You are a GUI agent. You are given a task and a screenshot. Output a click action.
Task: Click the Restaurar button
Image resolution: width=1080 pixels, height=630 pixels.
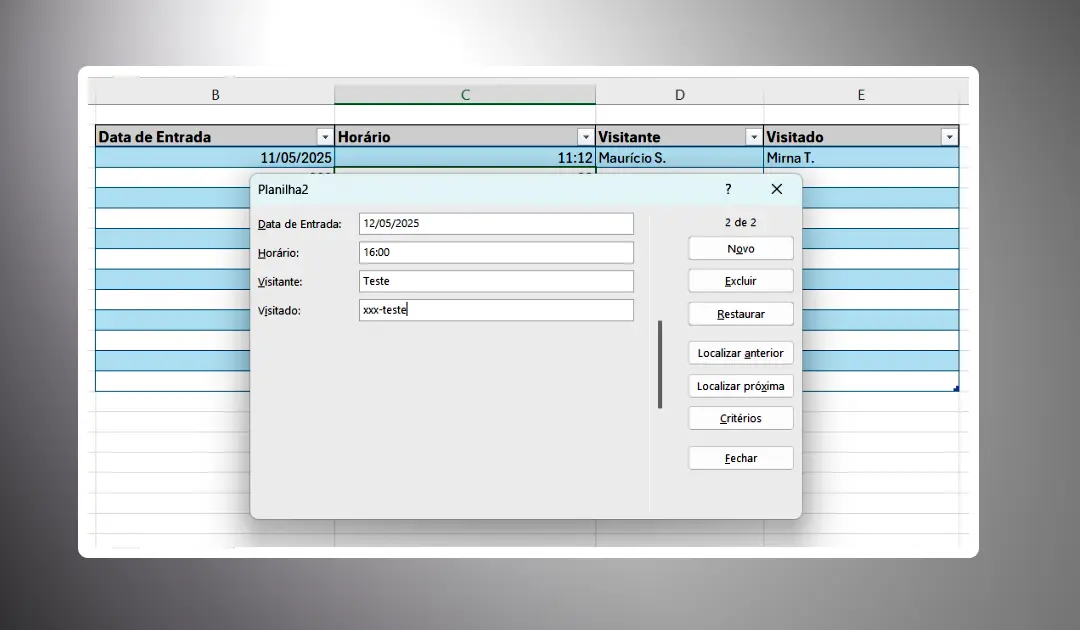[x=741, y=314]
